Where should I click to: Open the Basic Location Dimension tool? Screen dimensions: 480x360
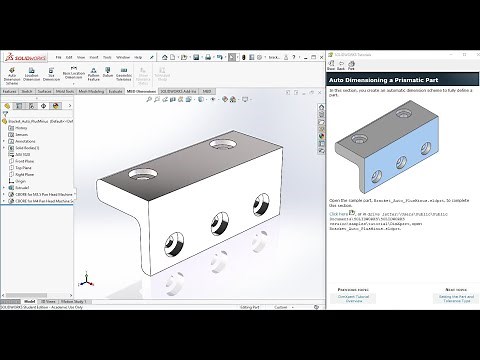coord(74,73)
